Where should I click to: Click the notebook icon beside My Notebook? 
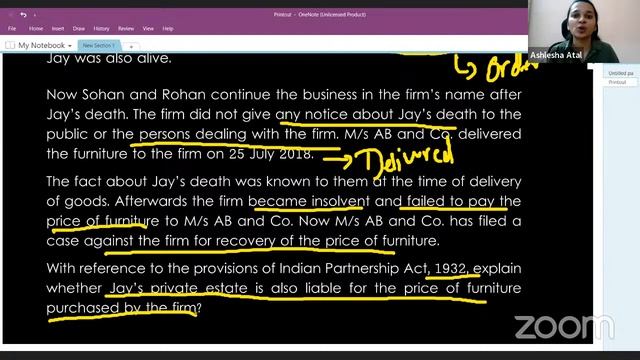coord(10,45)
